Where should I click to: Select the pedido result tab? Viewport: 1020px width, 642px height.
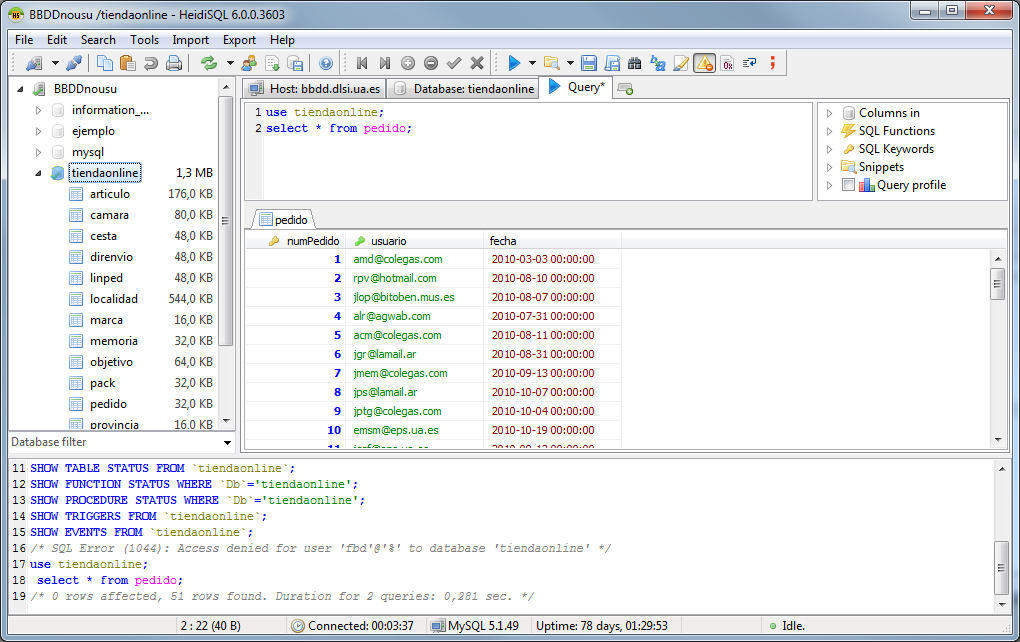click(283, 220)
